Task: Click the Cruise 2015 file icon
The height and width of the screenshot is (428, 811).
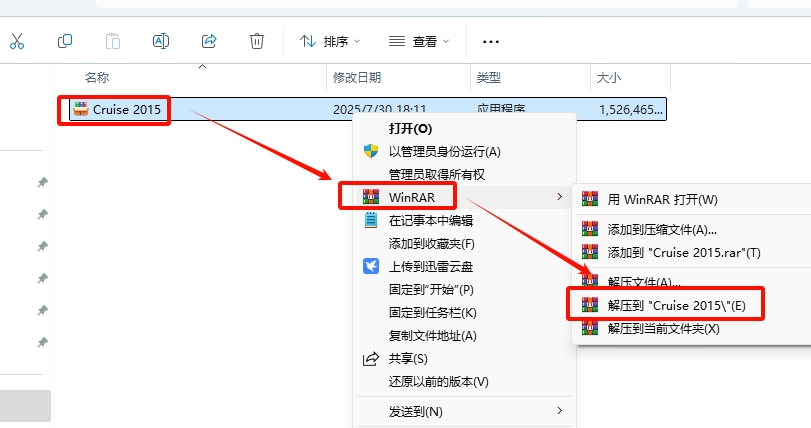Action: tap(81, 109)
